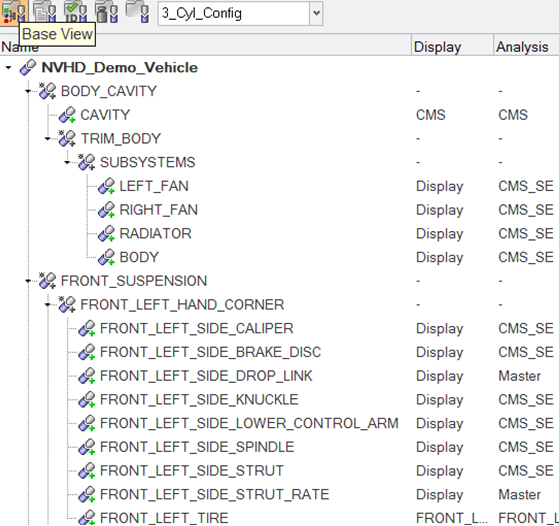Collapse the FRONT_LEFT_HAND_CORNER node

coord(48,305)
